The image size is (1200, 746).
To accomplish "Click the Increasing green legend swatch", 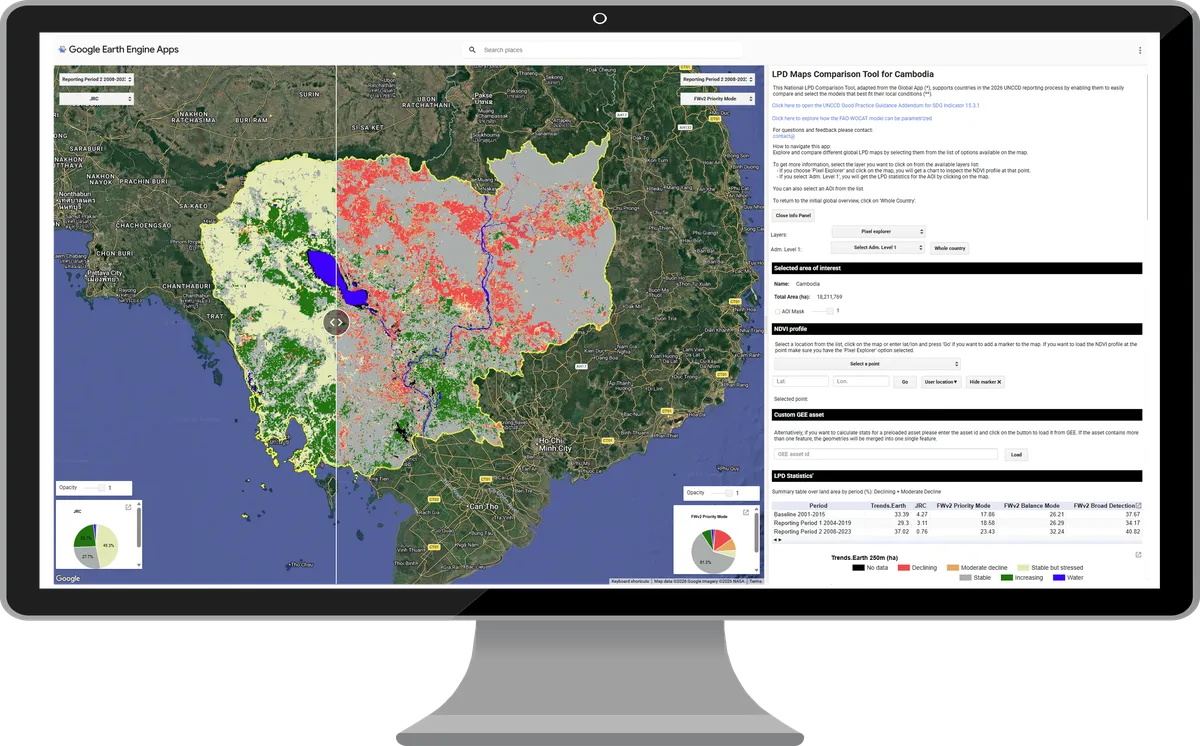I will 1007,577.
